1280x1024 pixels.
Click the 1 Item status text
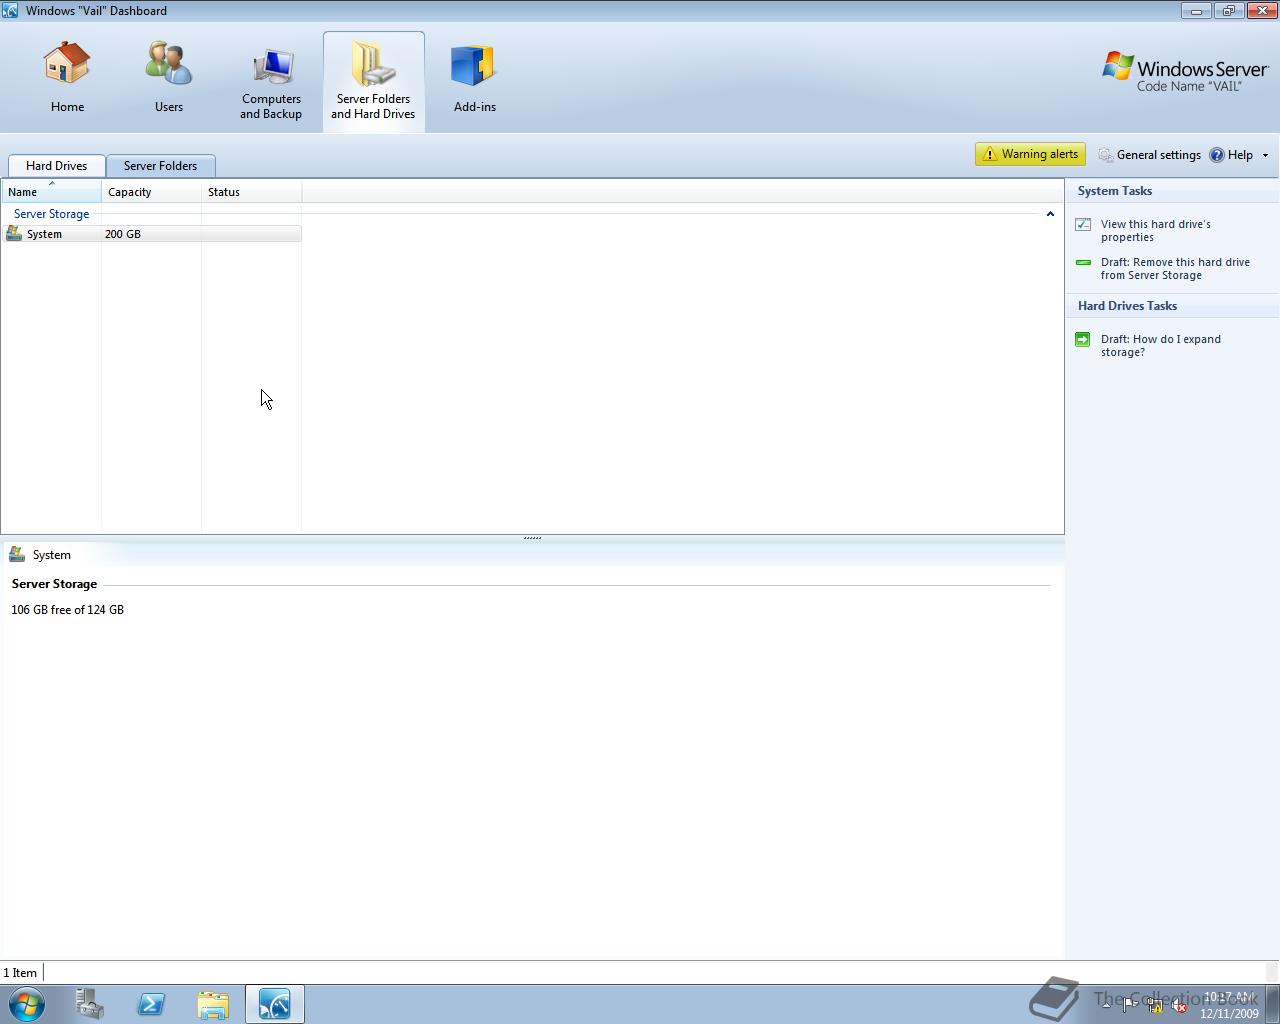pyautogui.click(x=20, y=973)
